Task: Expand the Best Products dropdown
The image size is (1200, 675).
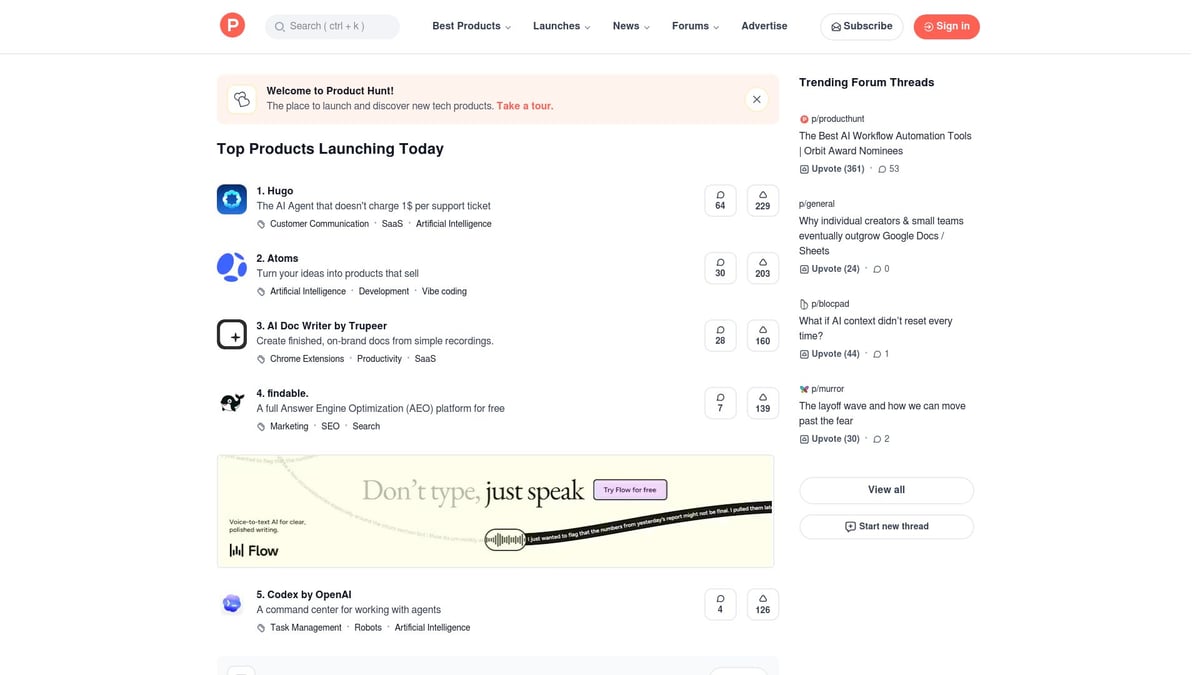Action: click(x=471, y=26)
